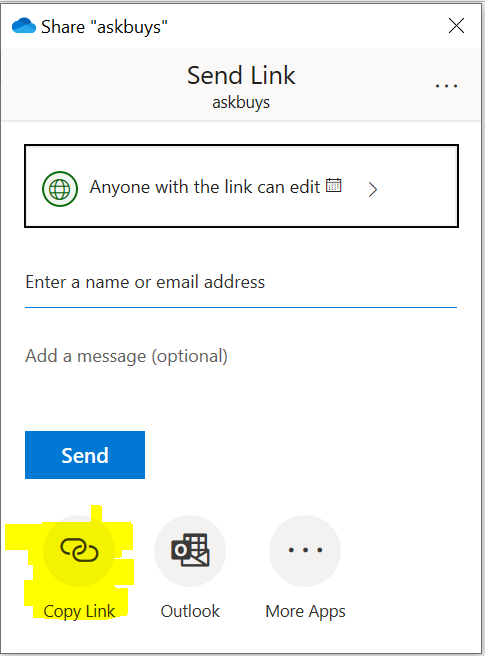The height and width of the screenshot is (656, 485).
Task: Click the "Outlook" text label
Action: click(190, 611)
